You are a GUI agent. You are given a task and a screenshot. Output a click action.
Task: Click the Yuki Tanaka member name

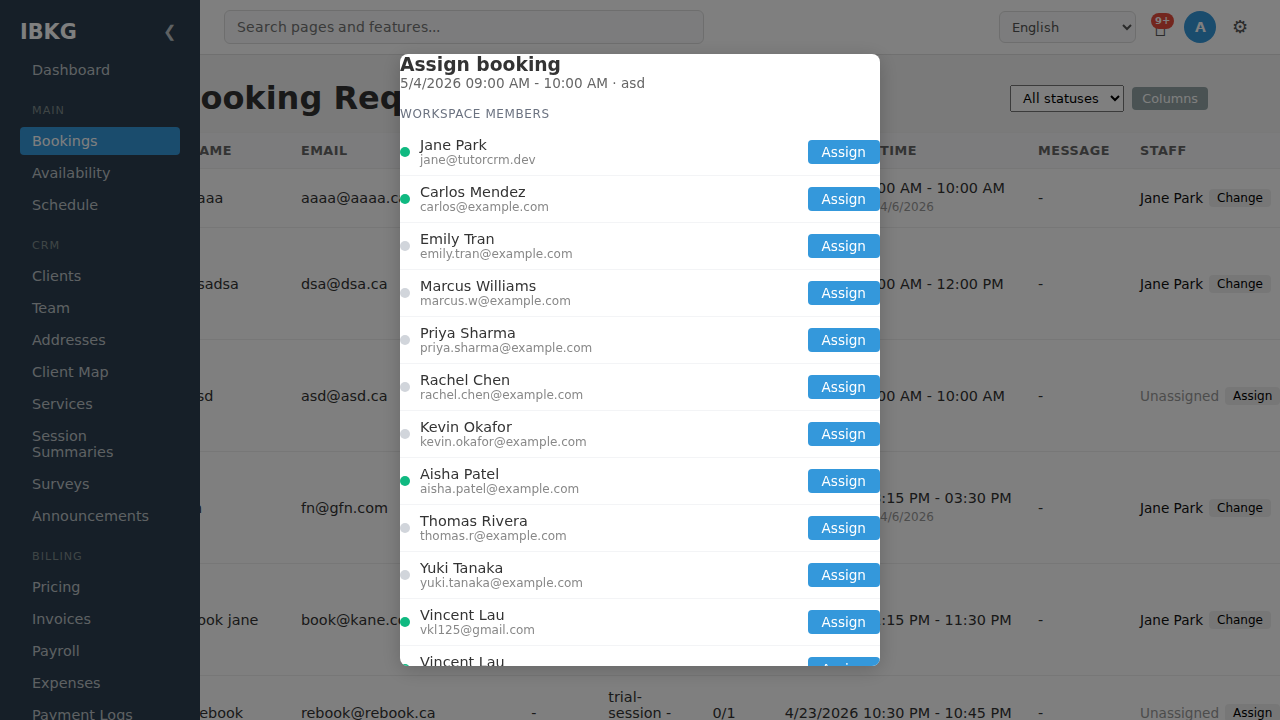(461, 568)
